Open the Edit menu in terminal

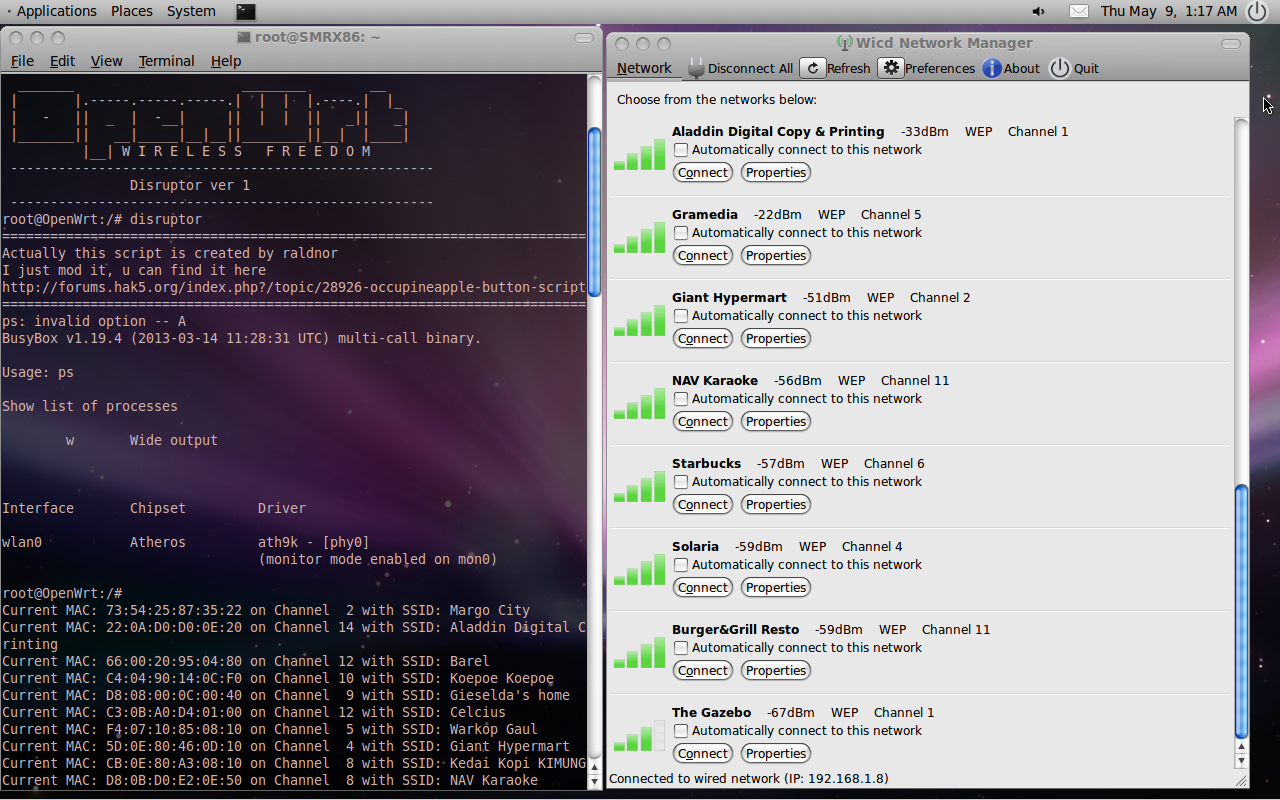(x=62, y=61)
